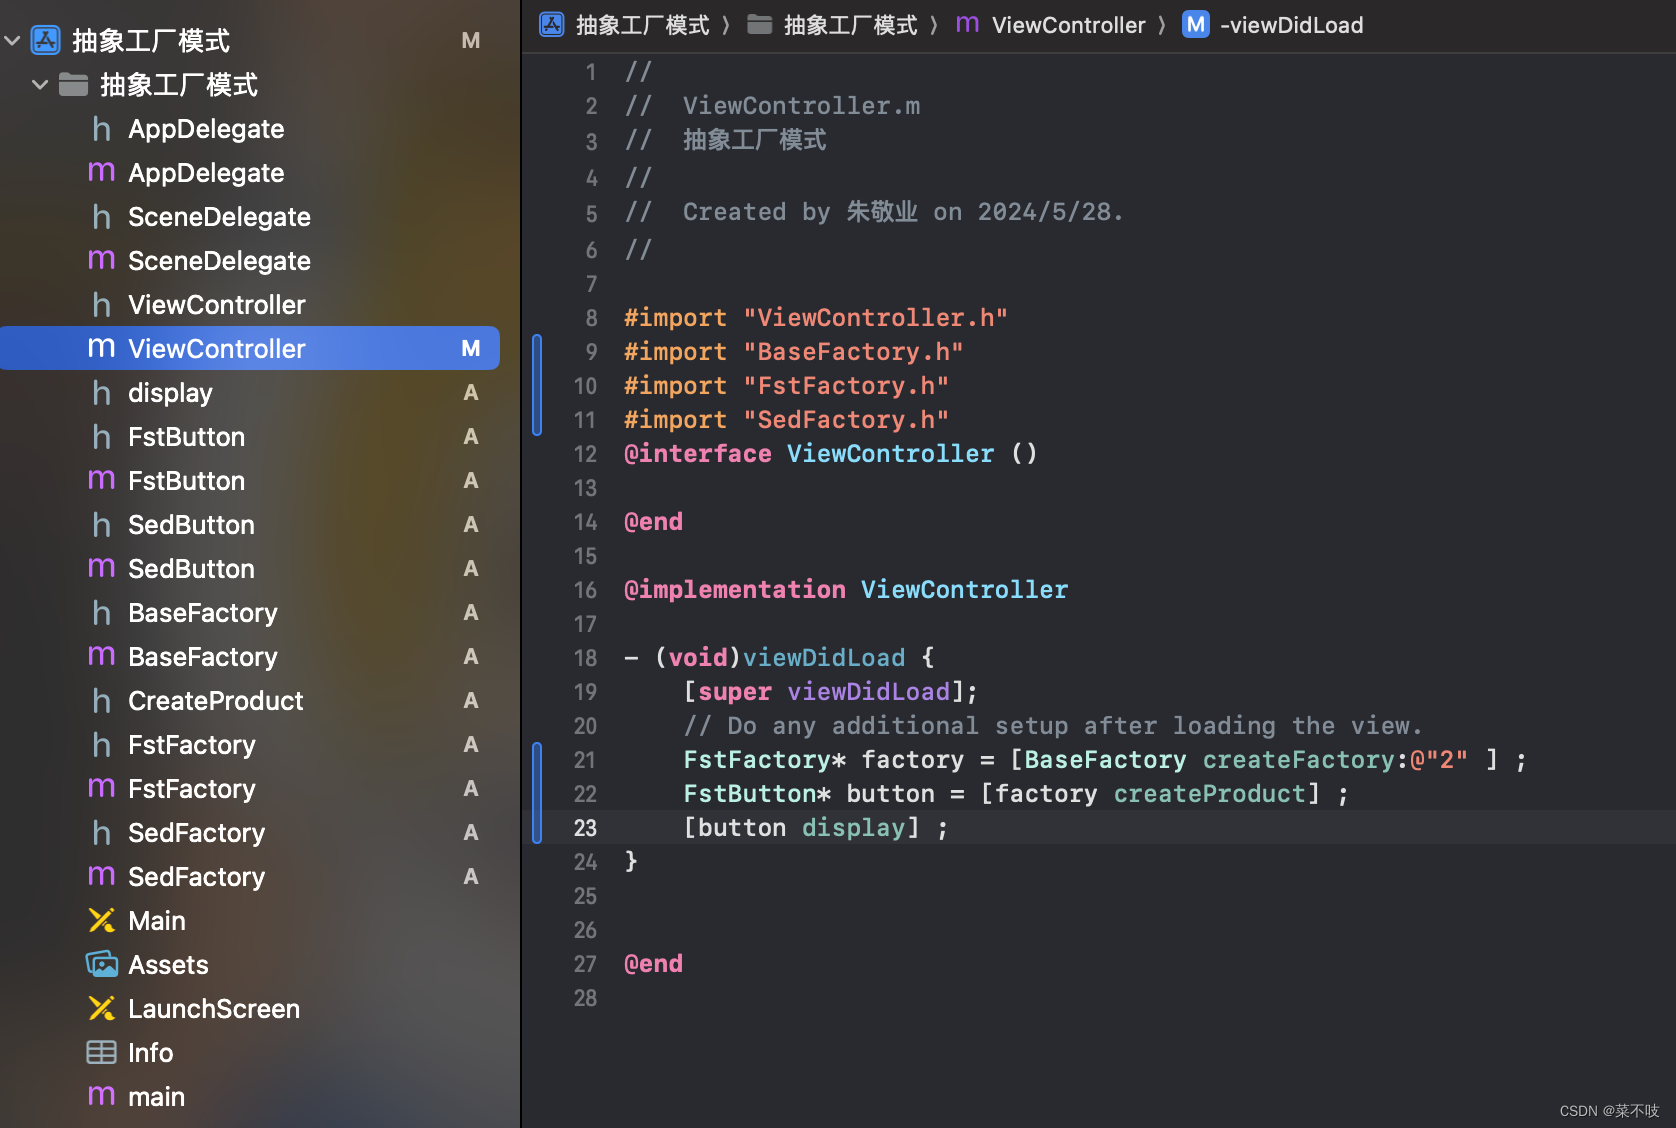Viewport: 1676px width, 1128px height.
Task: Click the h icon of SceneDelegate header
Action: (101, 217)
